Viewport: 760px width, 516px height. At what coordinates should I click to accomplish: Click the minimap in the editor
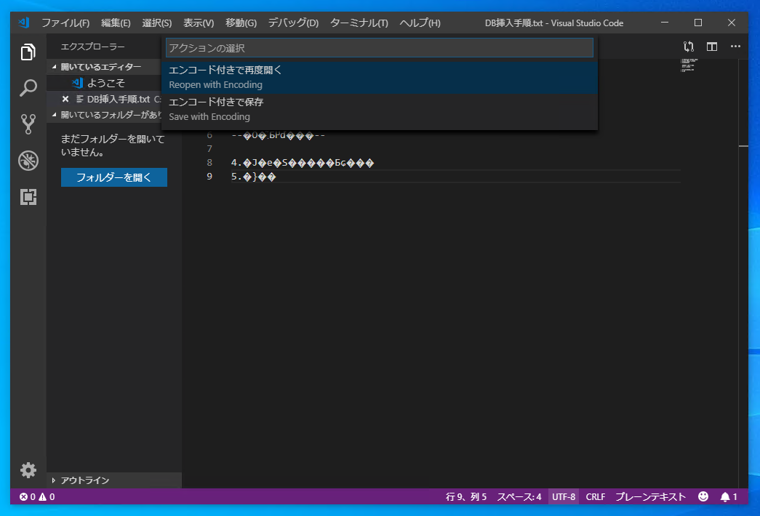click(688, 65)
